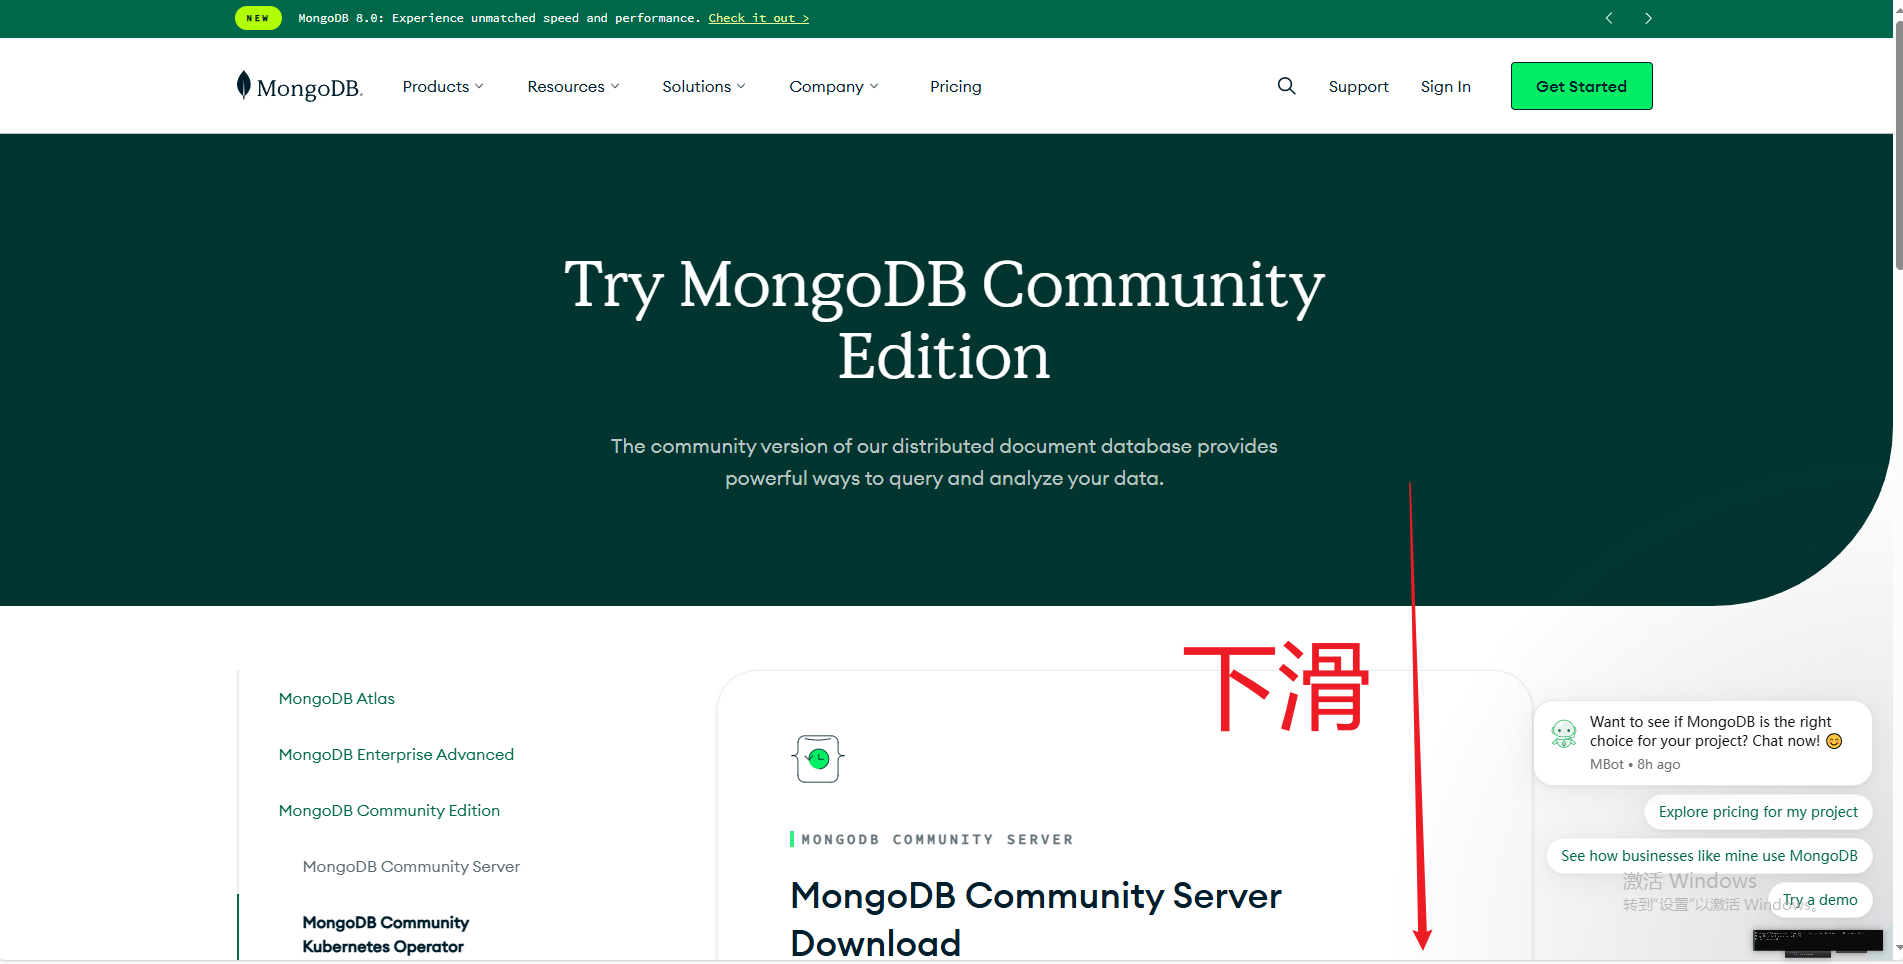The image size is (1903, 964).
Task: Click the MongoDB leaf logo
Action: (x=298, y=86)
